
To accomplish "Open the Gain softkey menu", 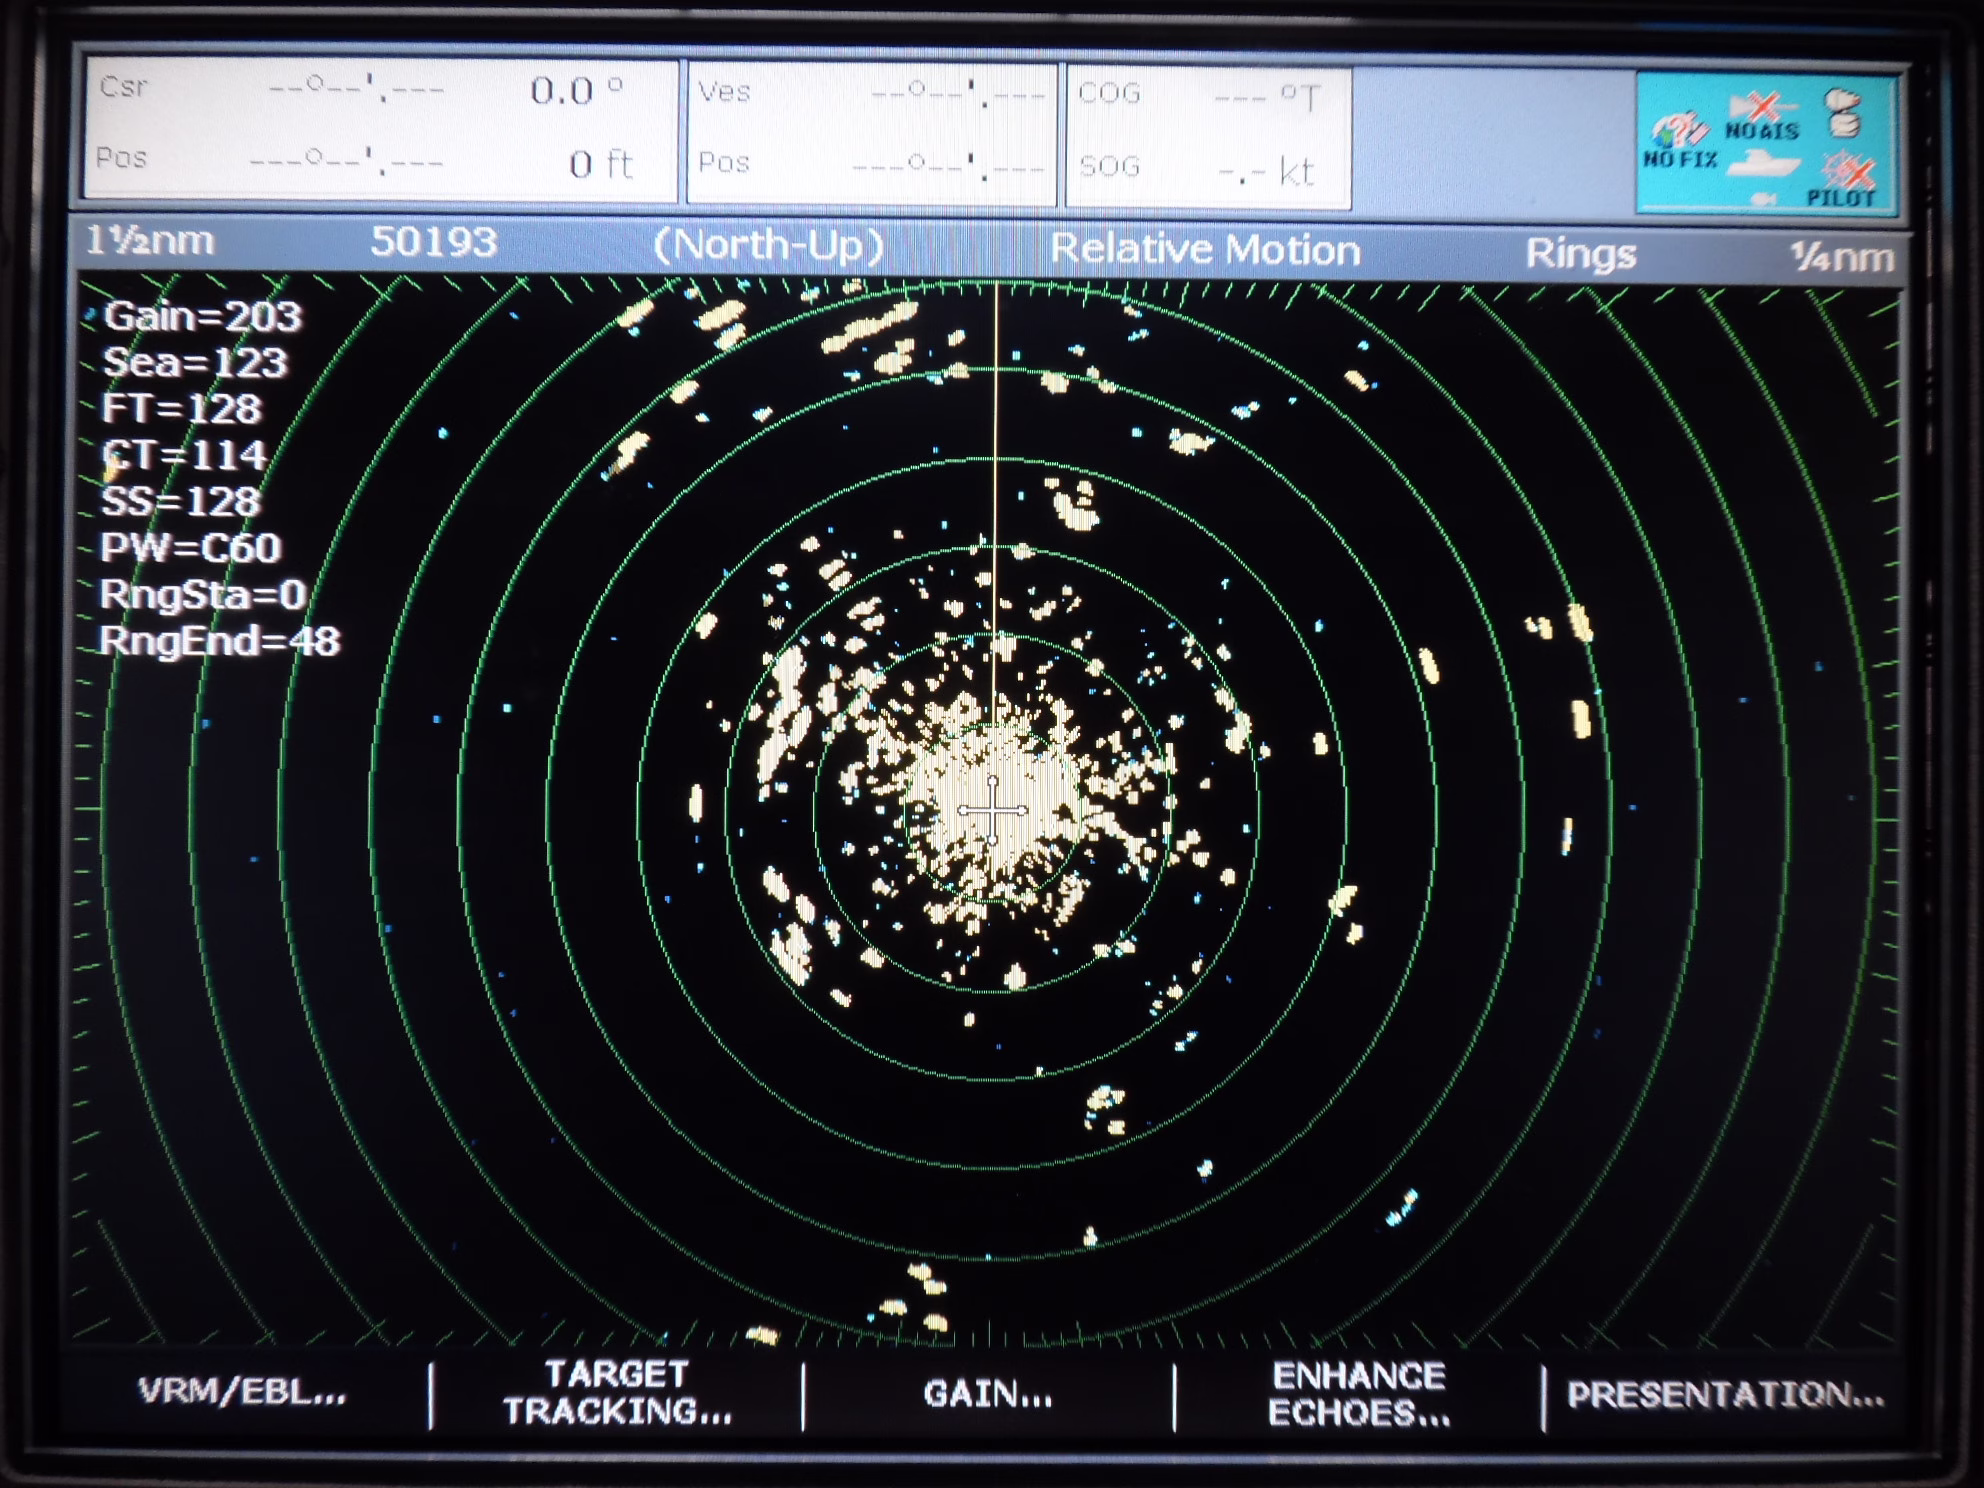I will click(987, 1393).
